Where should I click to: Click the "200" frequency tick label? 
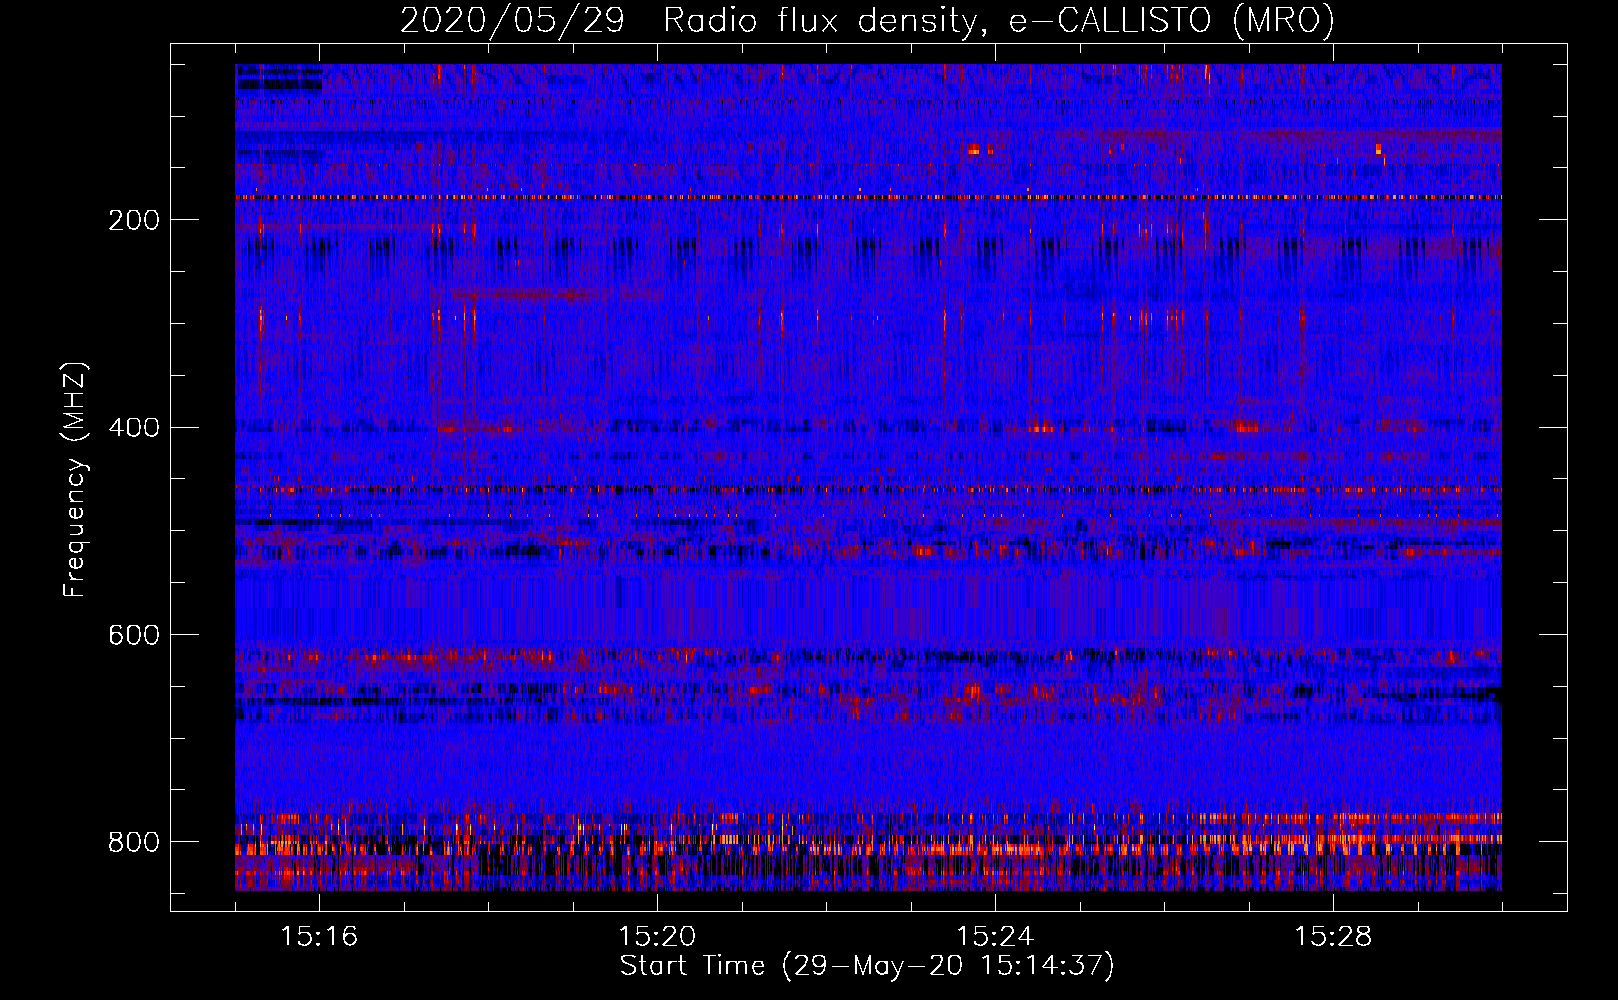pos(134,220)
